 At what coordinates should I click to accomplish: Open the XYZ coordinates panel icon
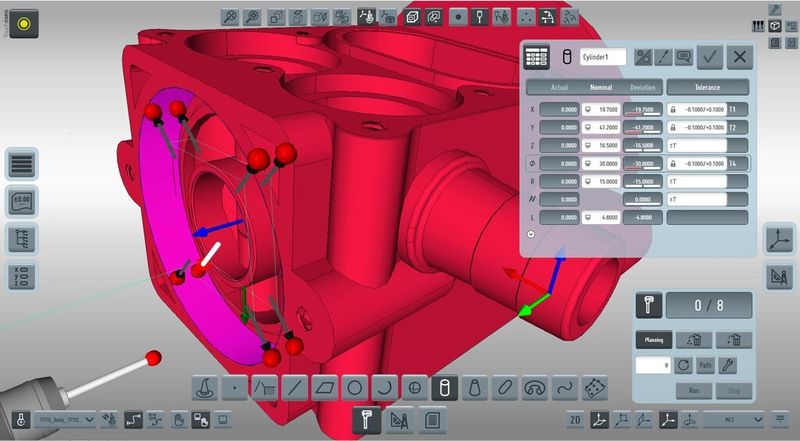[21, 277]
